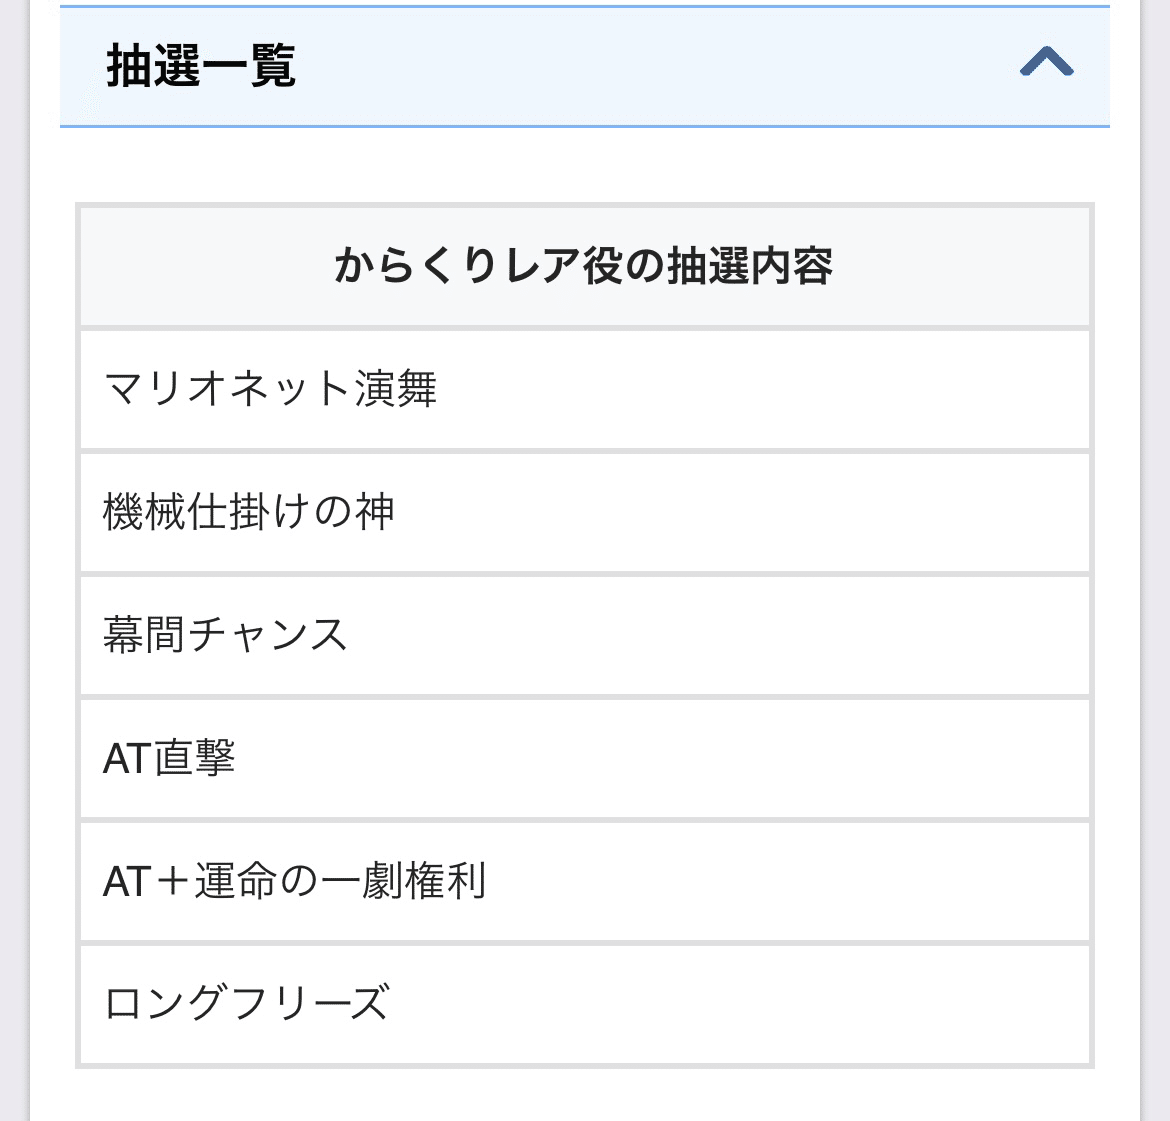
Task: Click the word チャンス in 幕間チャンス
Action: pyautogui.click(x=267, y=635)
